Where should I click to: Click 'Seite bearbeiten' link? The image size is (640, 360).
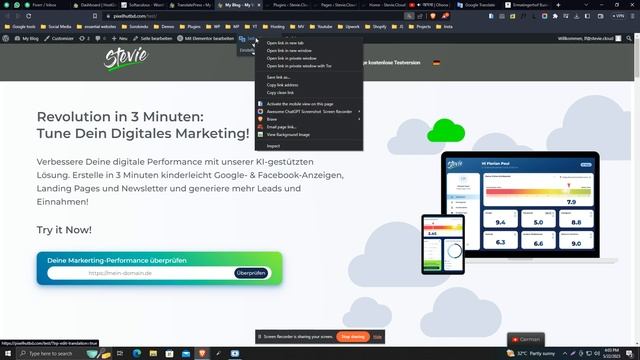pyautogui.click(x=153, y=38)
